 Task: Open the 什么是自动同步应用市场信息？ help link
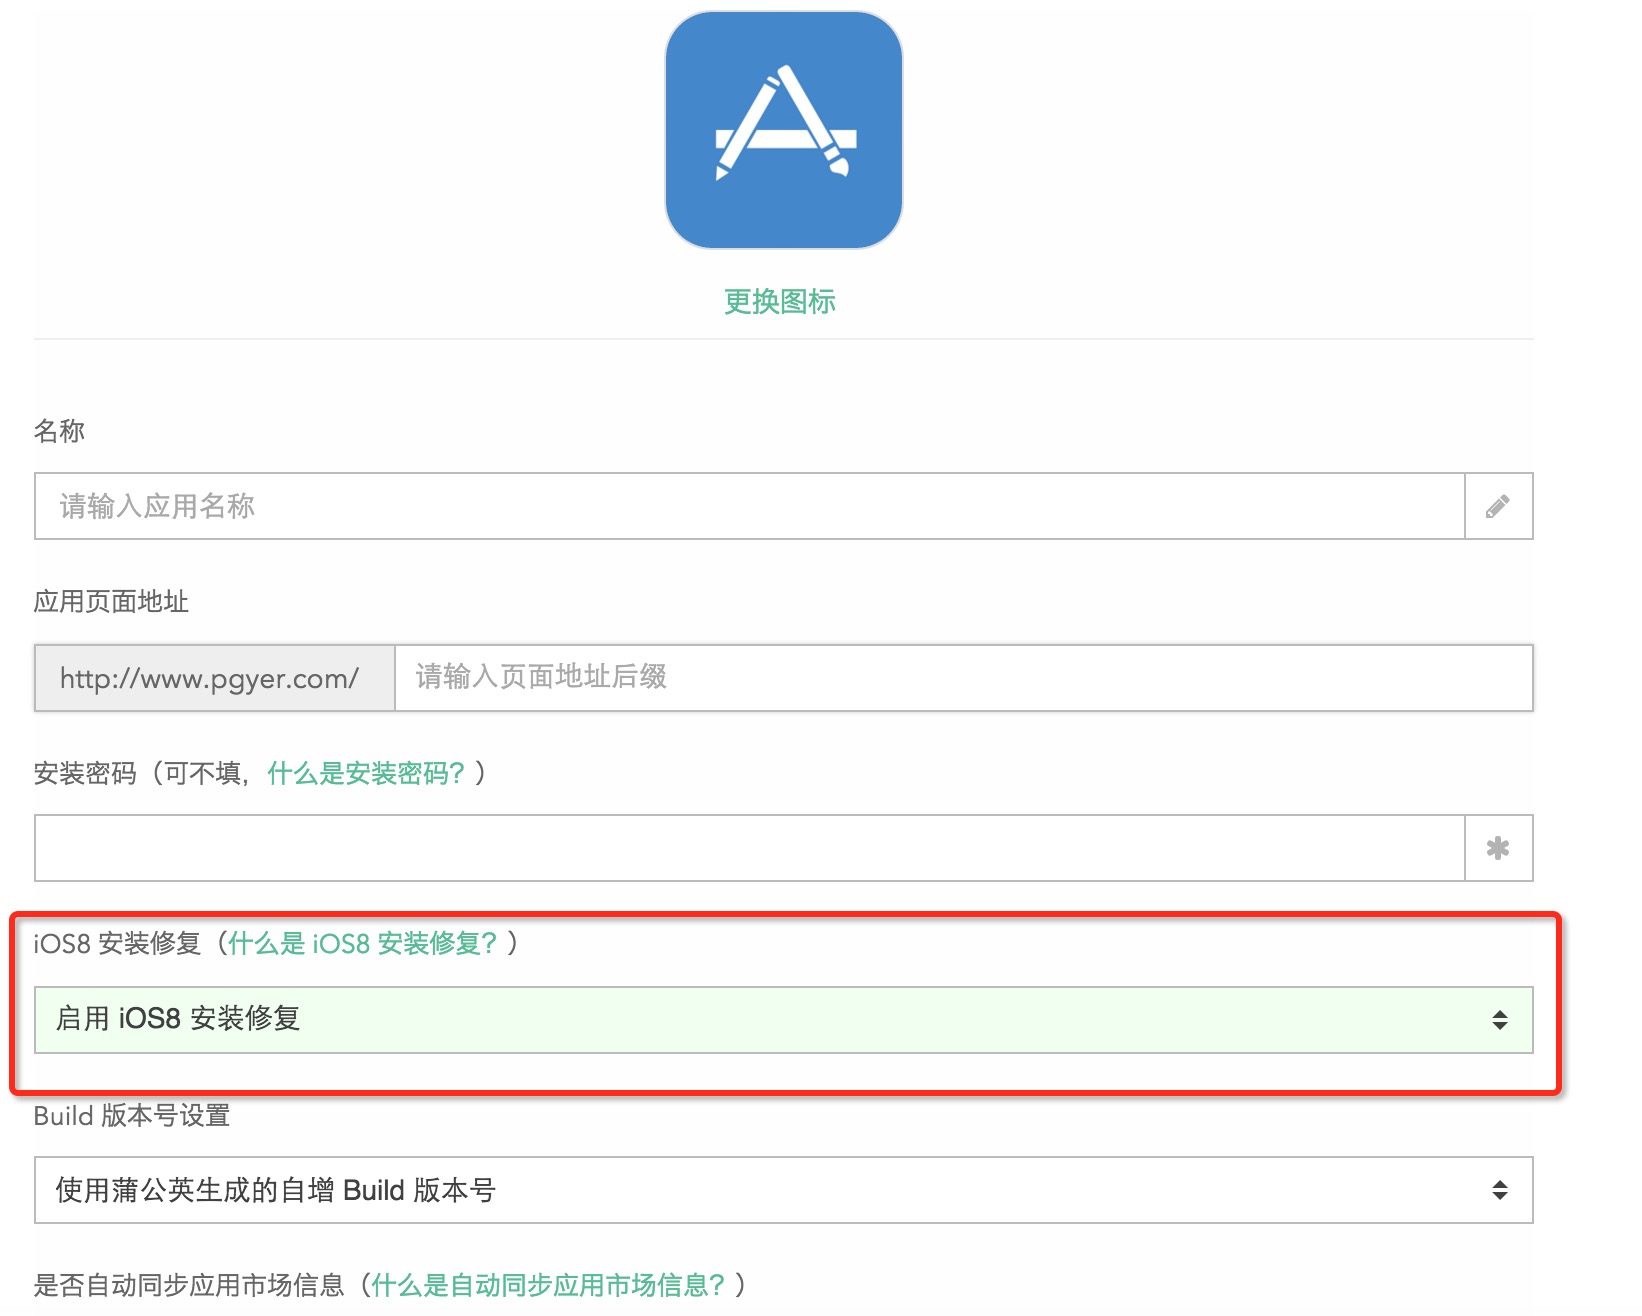547,1285
